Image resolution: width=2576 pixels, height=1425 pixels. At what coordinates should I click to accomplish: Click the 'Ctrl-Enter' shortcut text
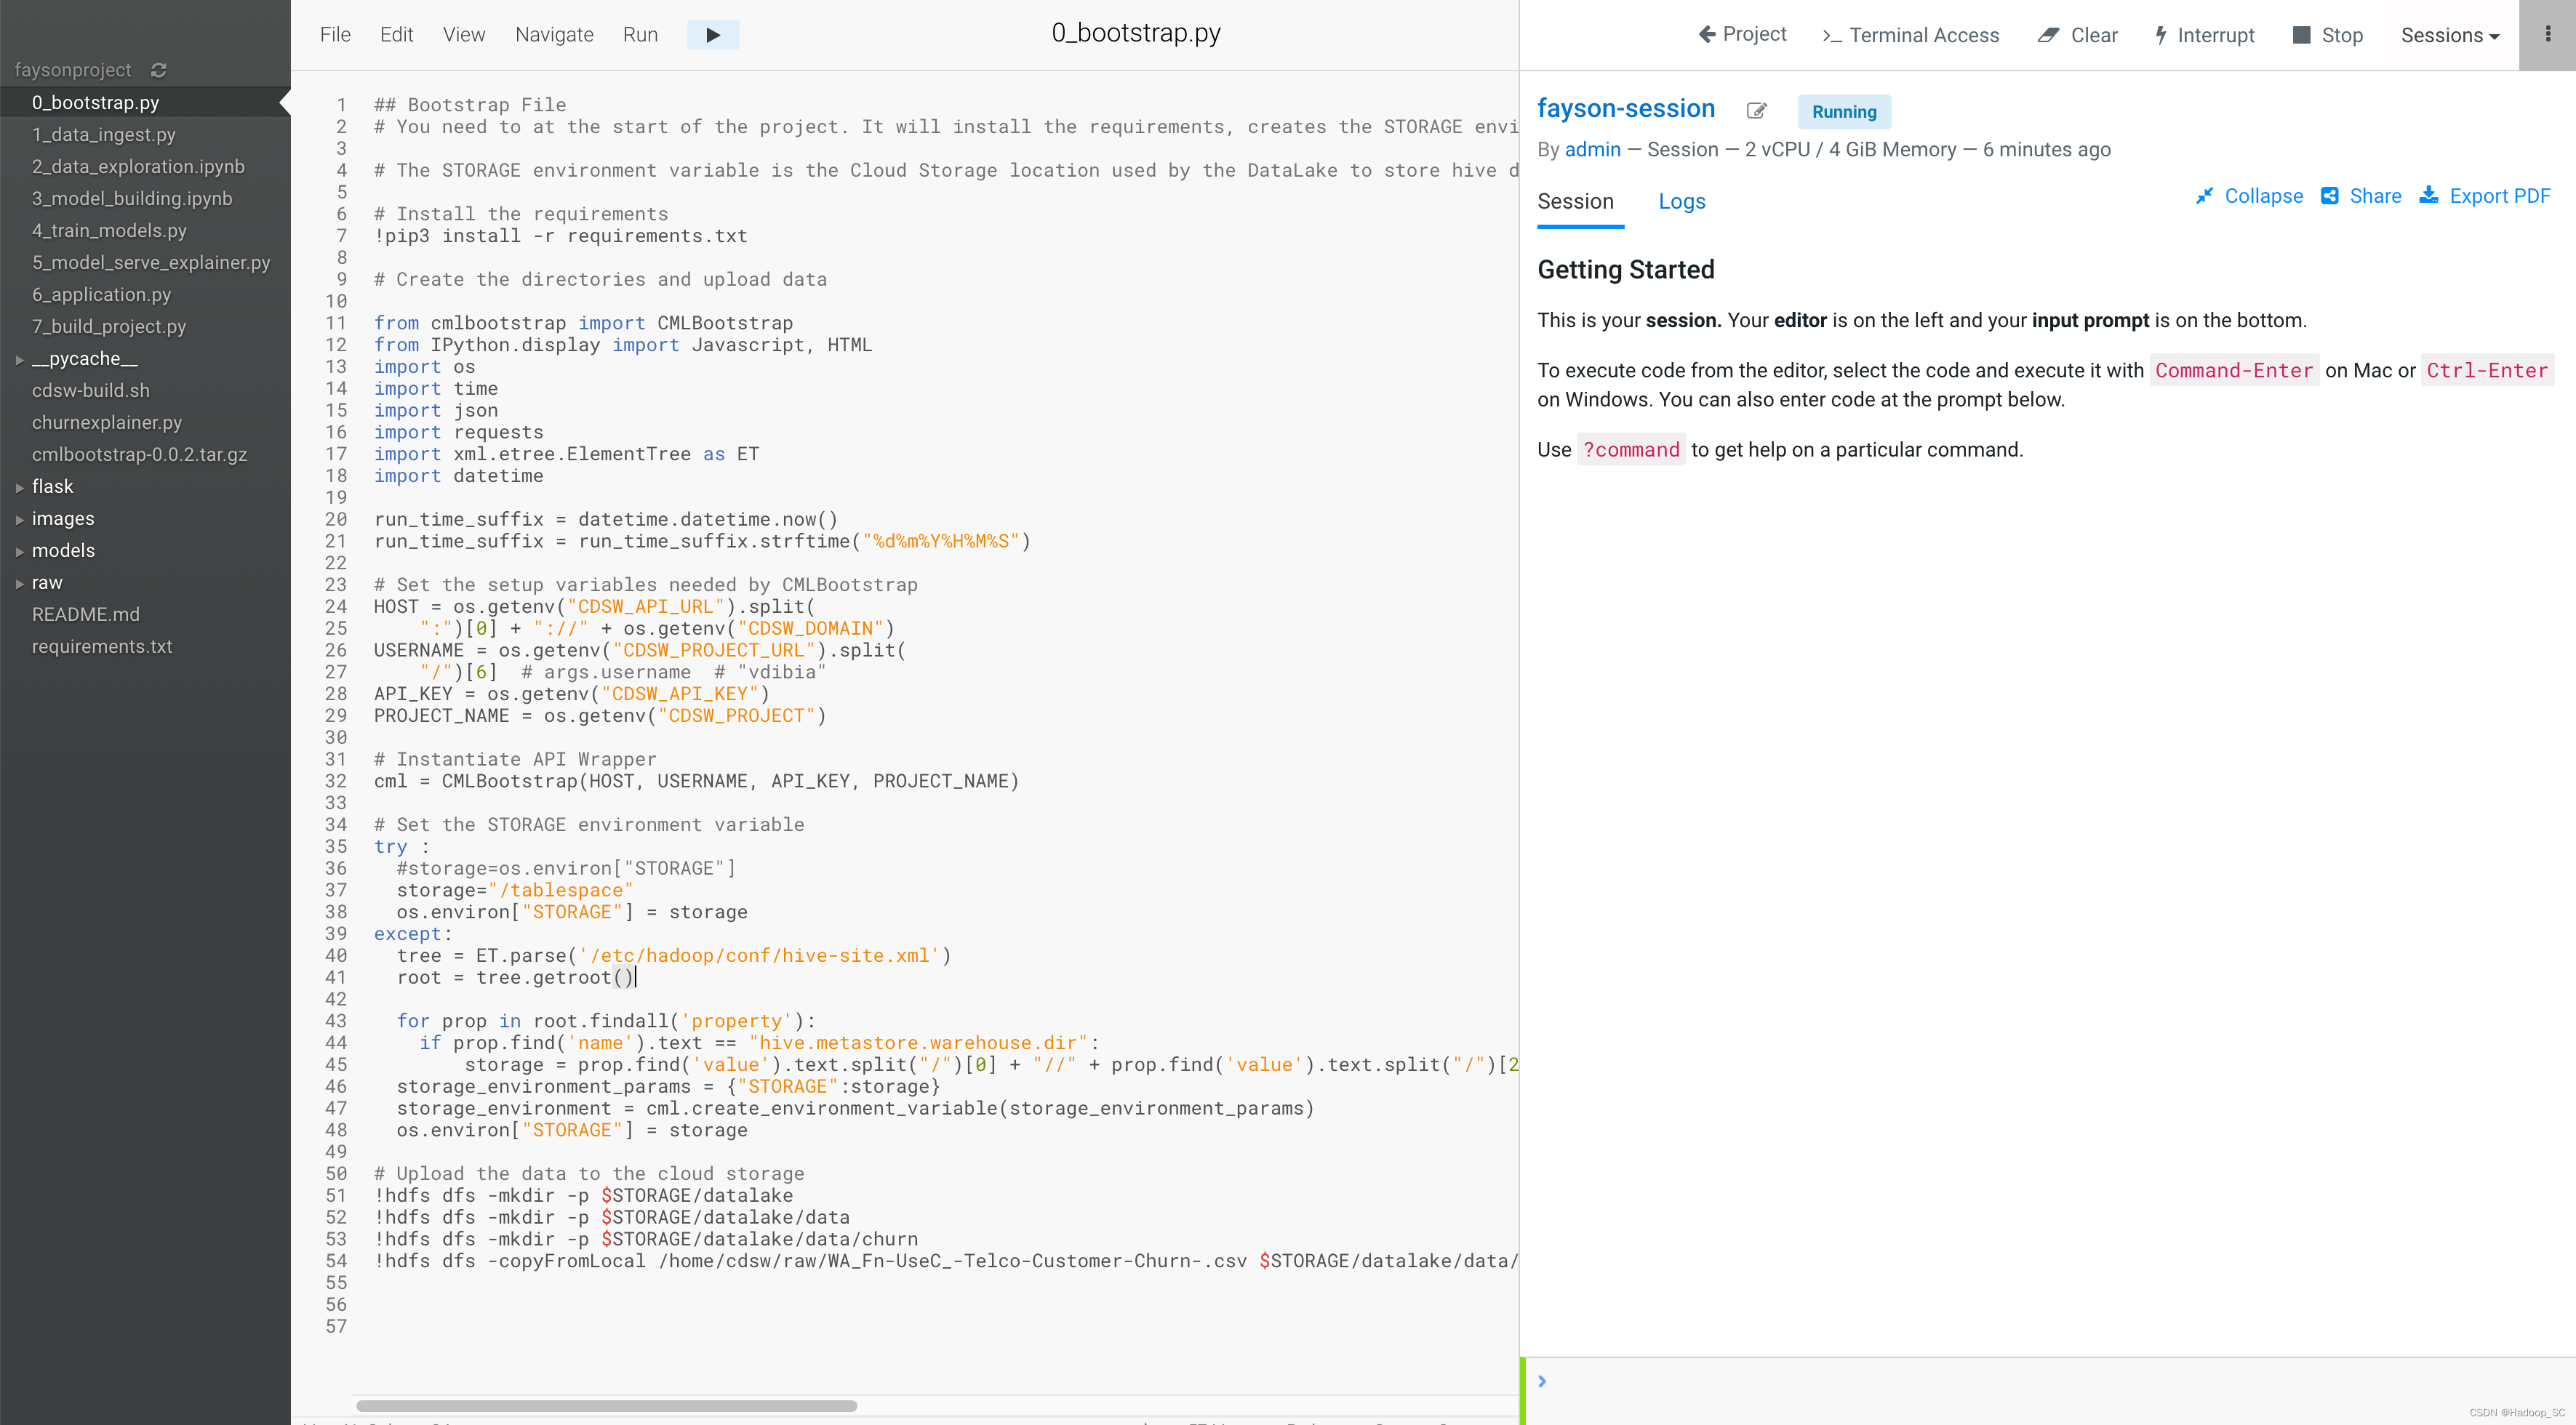[2487, 371]
